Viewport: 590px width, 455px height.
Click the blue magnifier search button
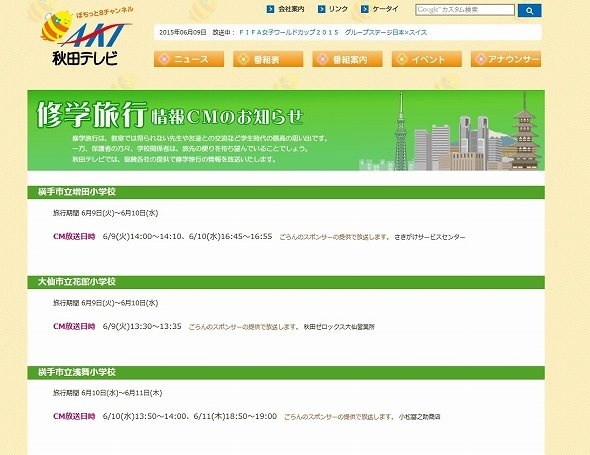pos(529,11)
